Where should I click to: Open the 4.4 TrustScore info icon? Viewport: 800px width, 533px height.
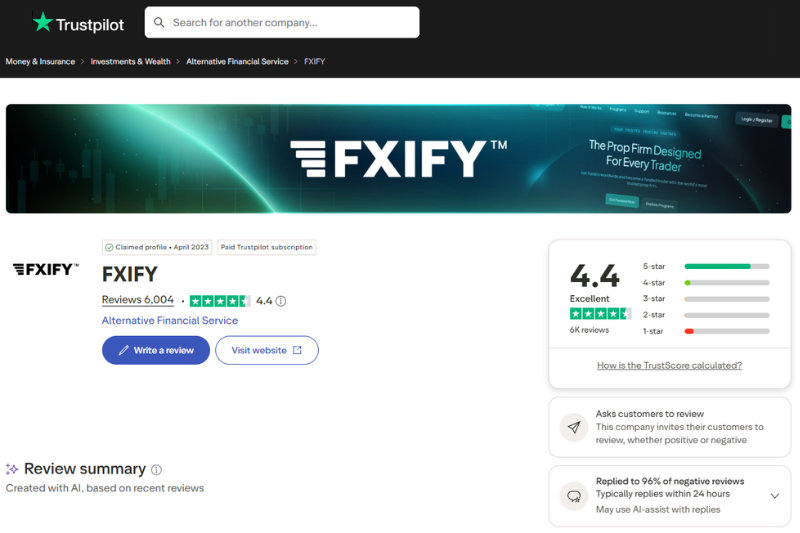click(x=281, y=301)
